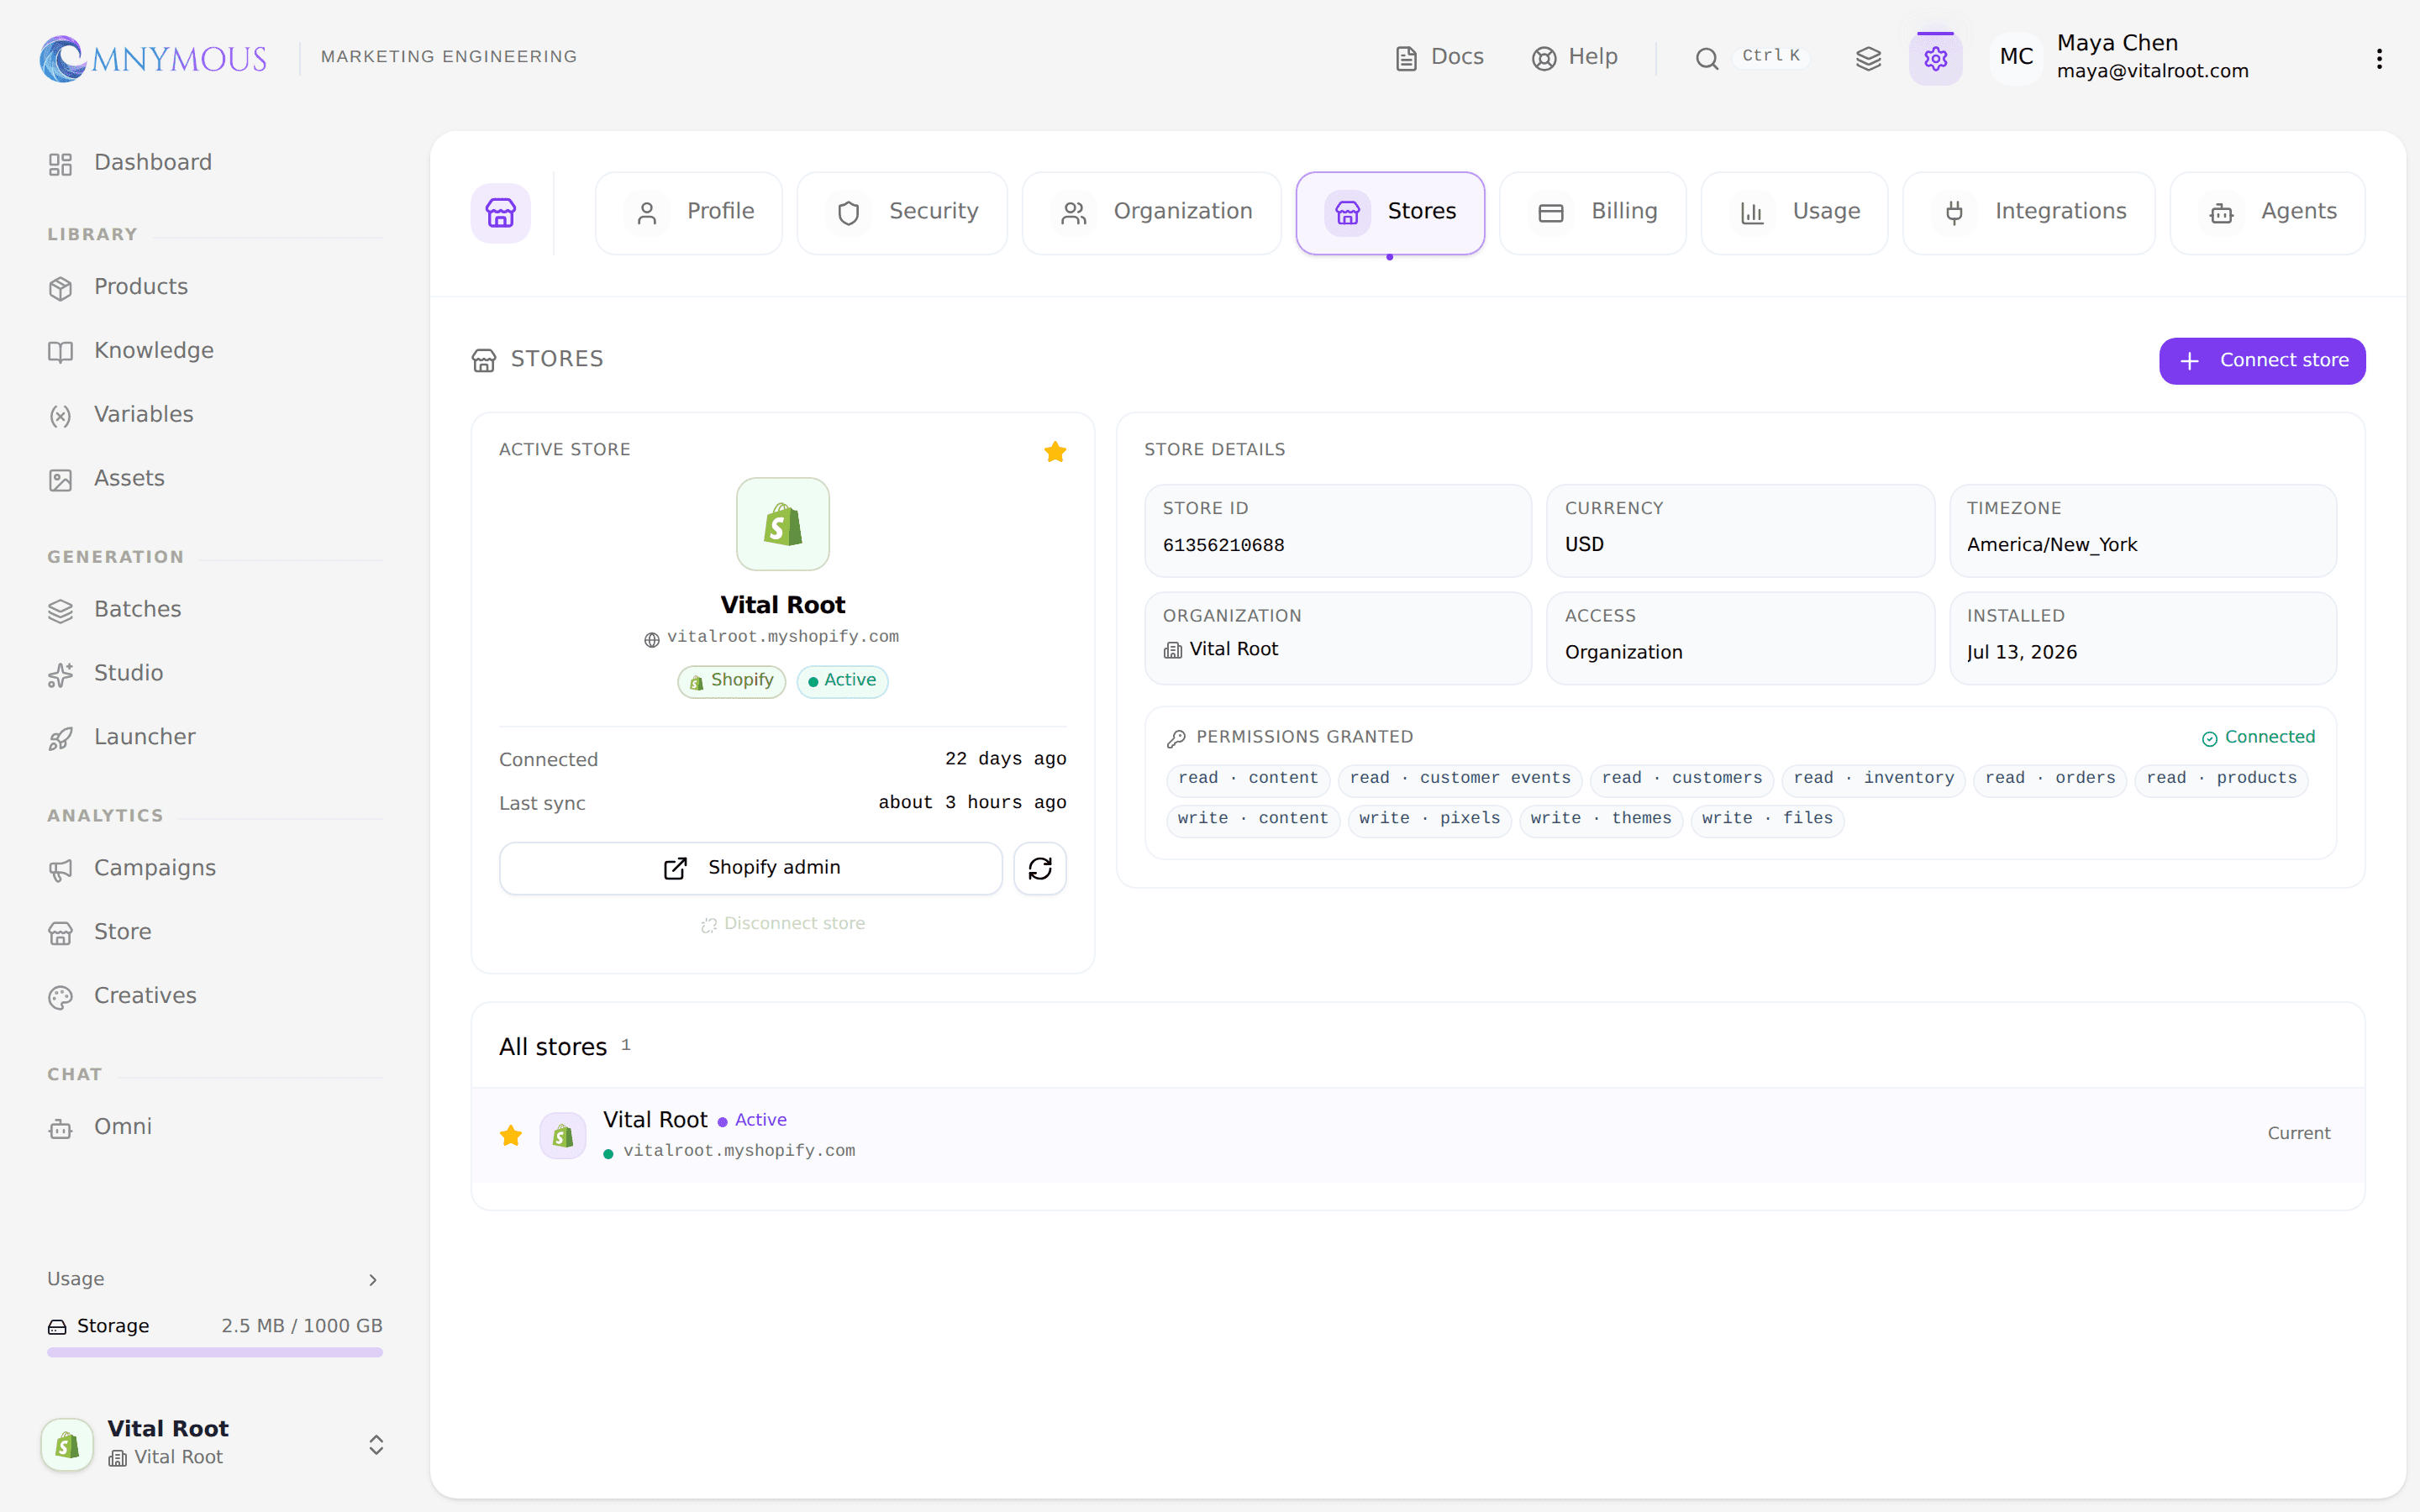Toggle the star on Vital Root list row
2420x1512 pixels.
tap(511, 1136)
